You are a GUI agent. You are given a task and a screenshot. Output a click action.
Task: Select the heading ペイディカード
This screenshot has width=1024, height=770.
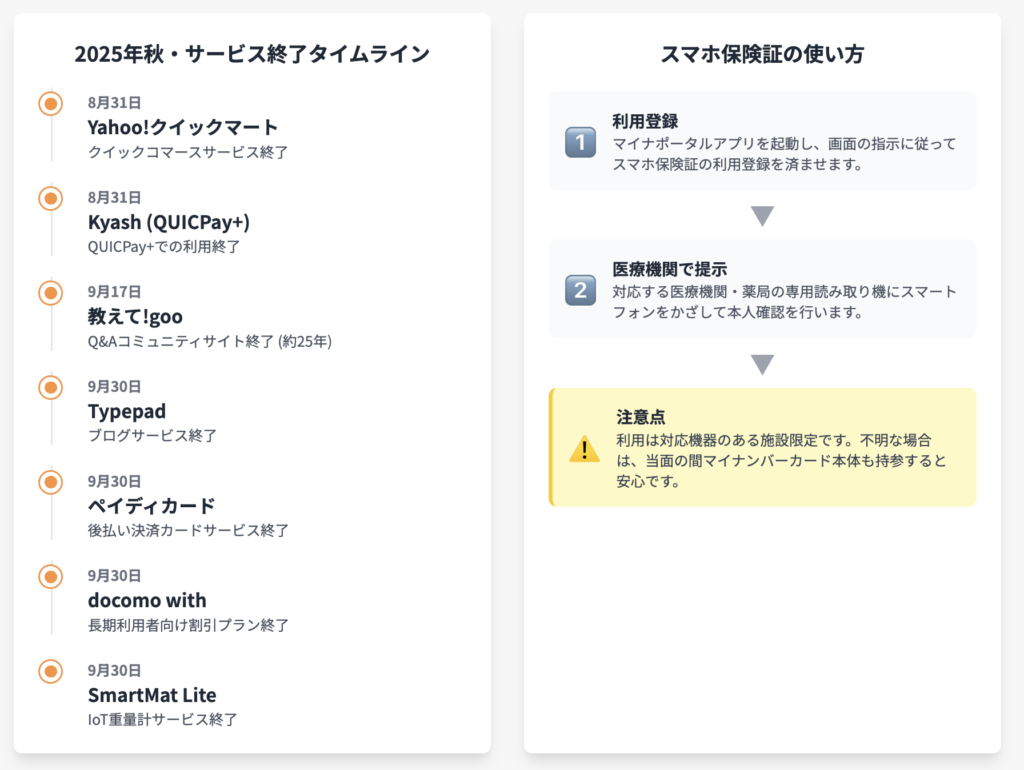click(152, 506)
